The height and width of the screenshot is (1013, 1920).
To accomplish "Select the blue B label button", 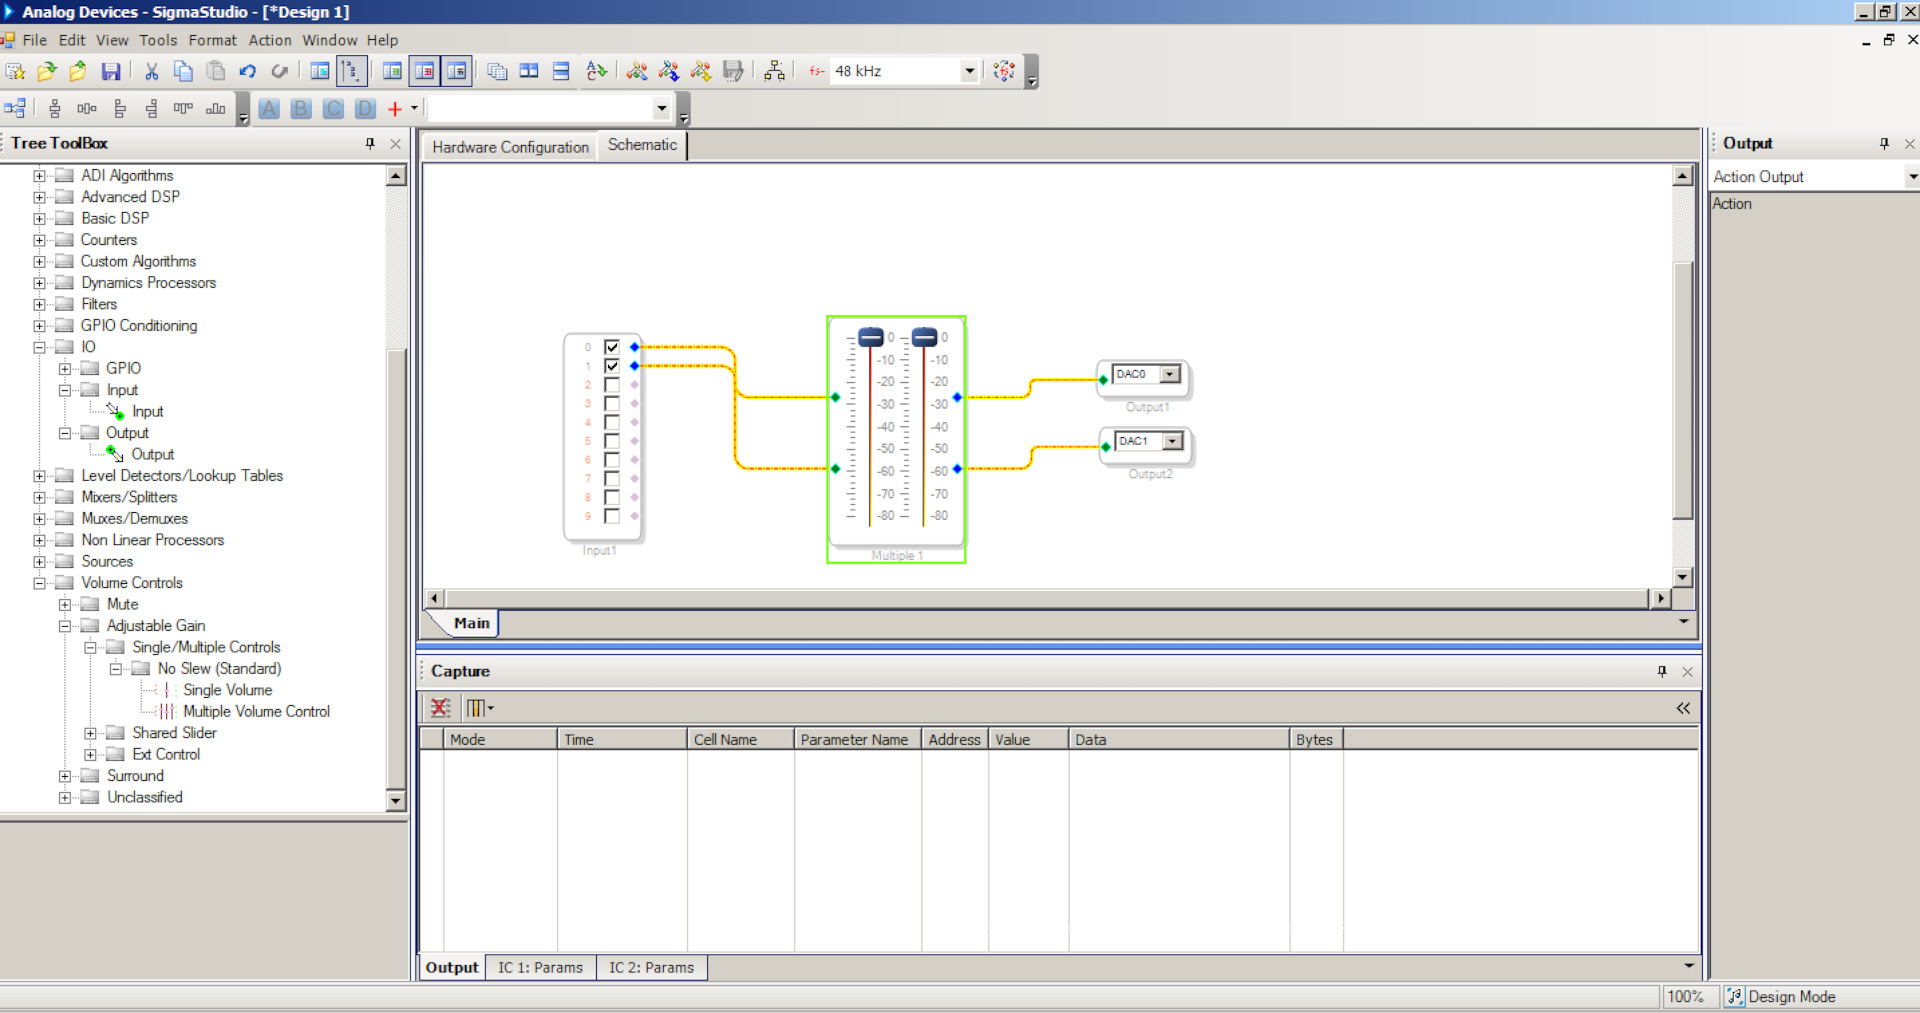I will tap(301, 109).
